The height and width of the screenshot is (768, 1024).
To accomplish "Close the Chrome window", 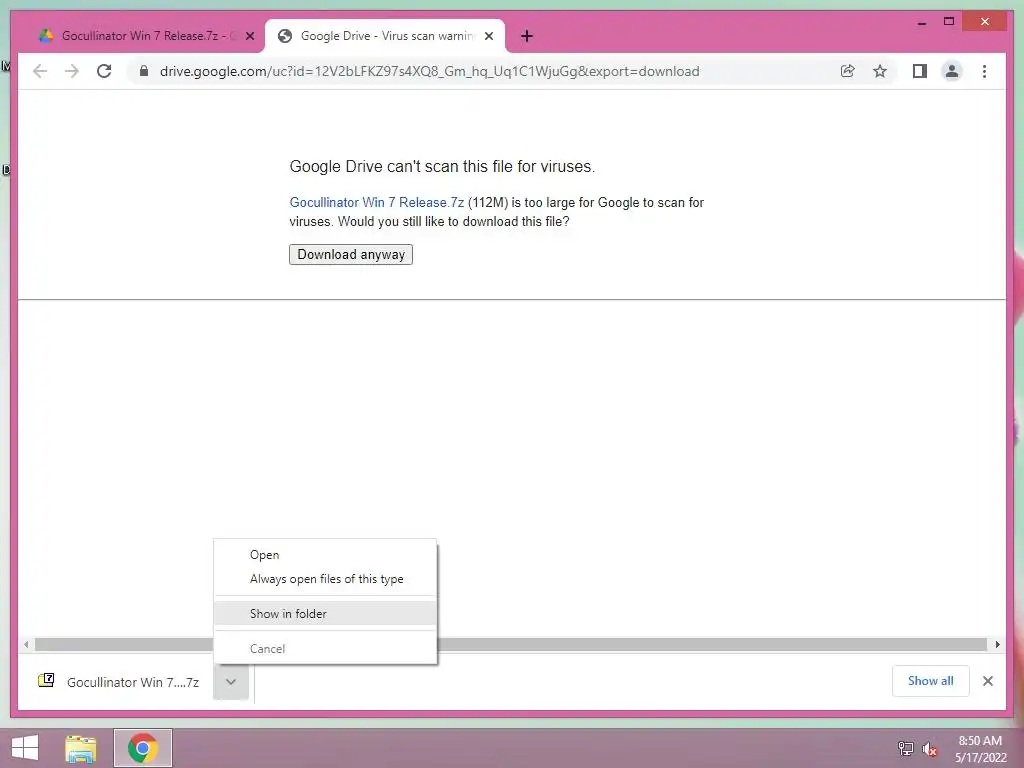I will (x=985, y=22).
